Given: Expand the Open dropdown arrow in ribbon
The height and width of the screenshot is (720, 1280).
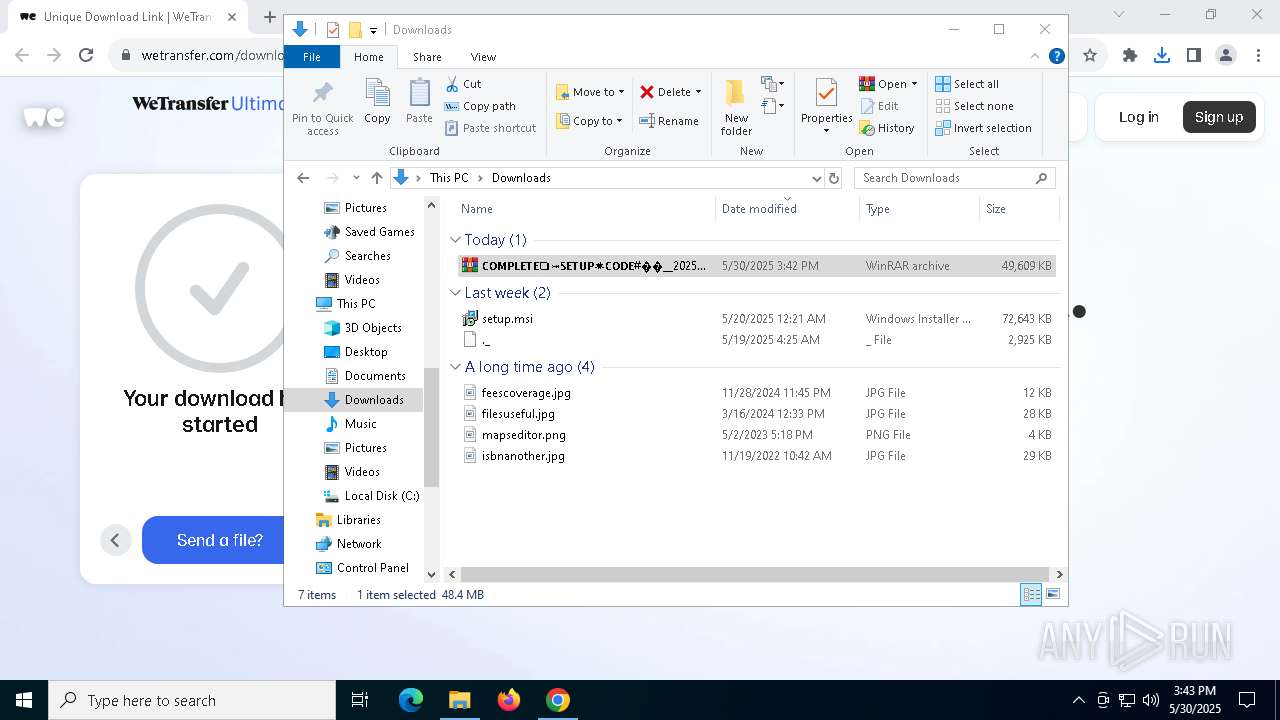Looking at the screenshot, I should click(x=914, y=84).
